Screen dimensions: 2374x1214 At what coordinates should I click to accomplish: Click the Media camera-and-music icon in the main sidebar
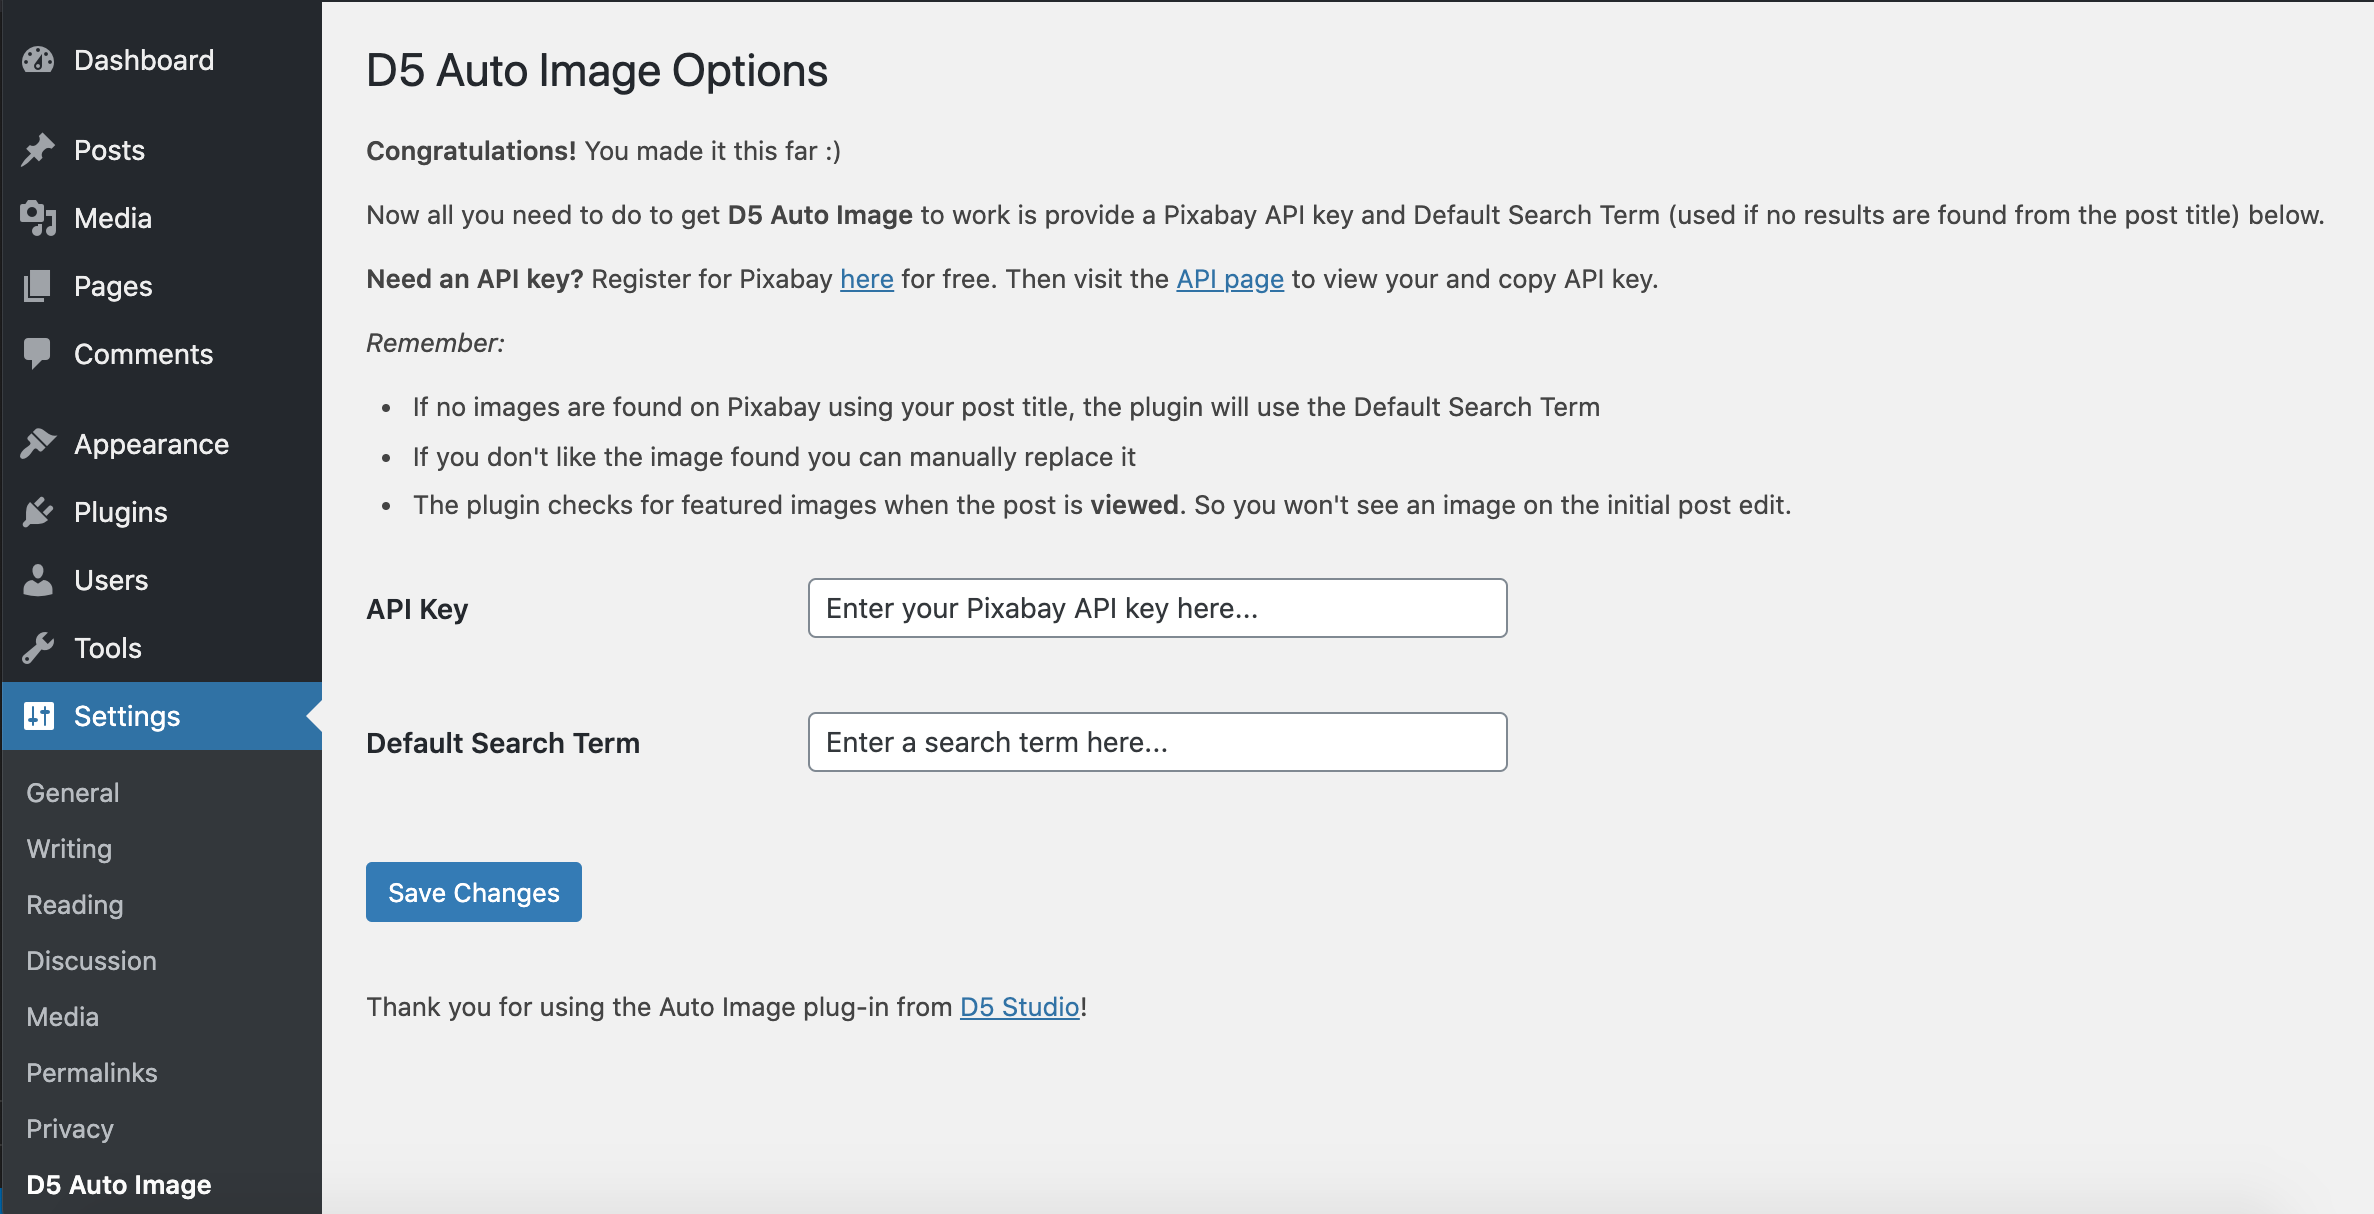(38, 218)
